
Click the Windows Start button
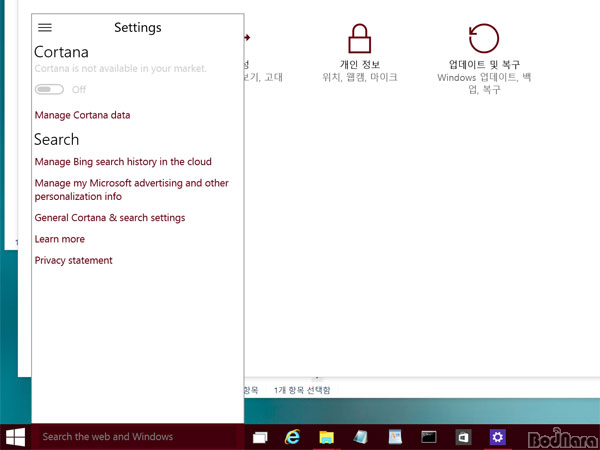click(15, 437)
